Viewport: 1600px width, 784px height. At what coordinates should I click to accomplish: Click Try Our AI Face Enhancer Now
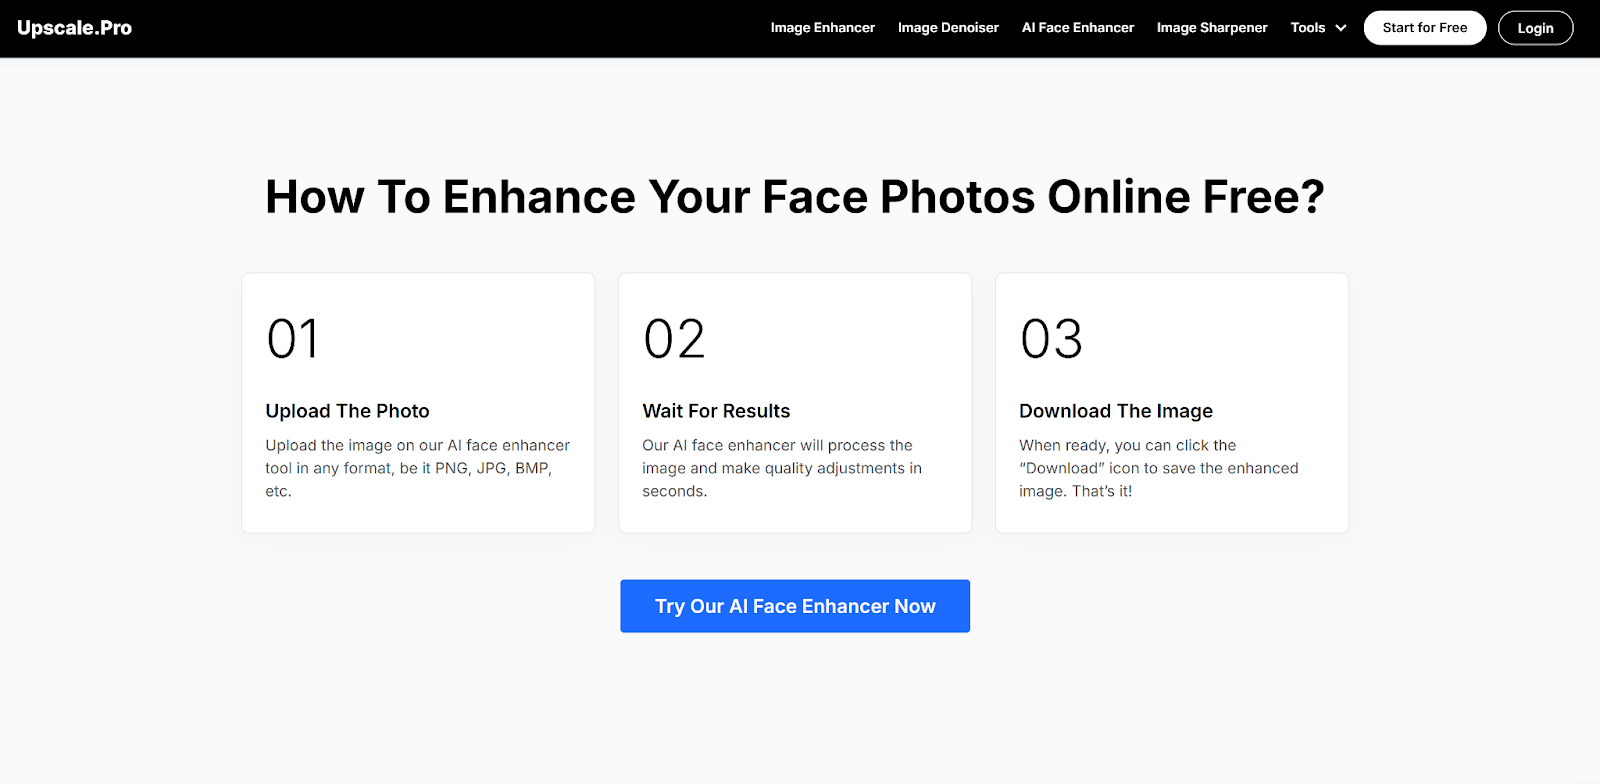[x=795, y=606]
